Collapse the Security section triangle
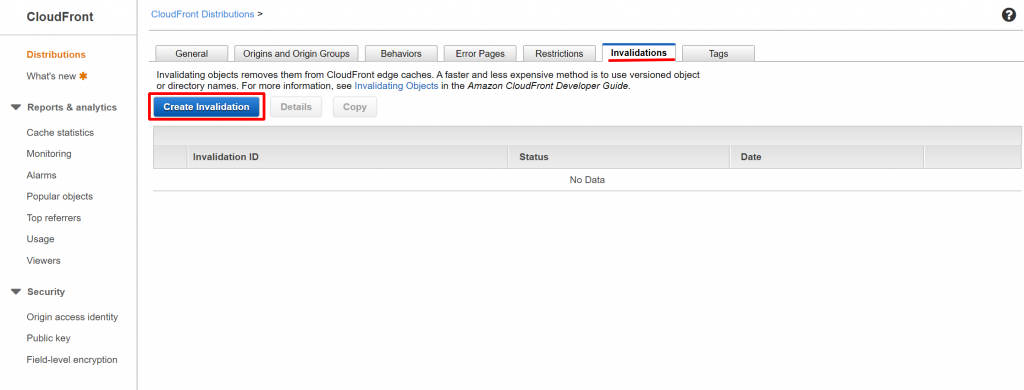 pos(16,292)
